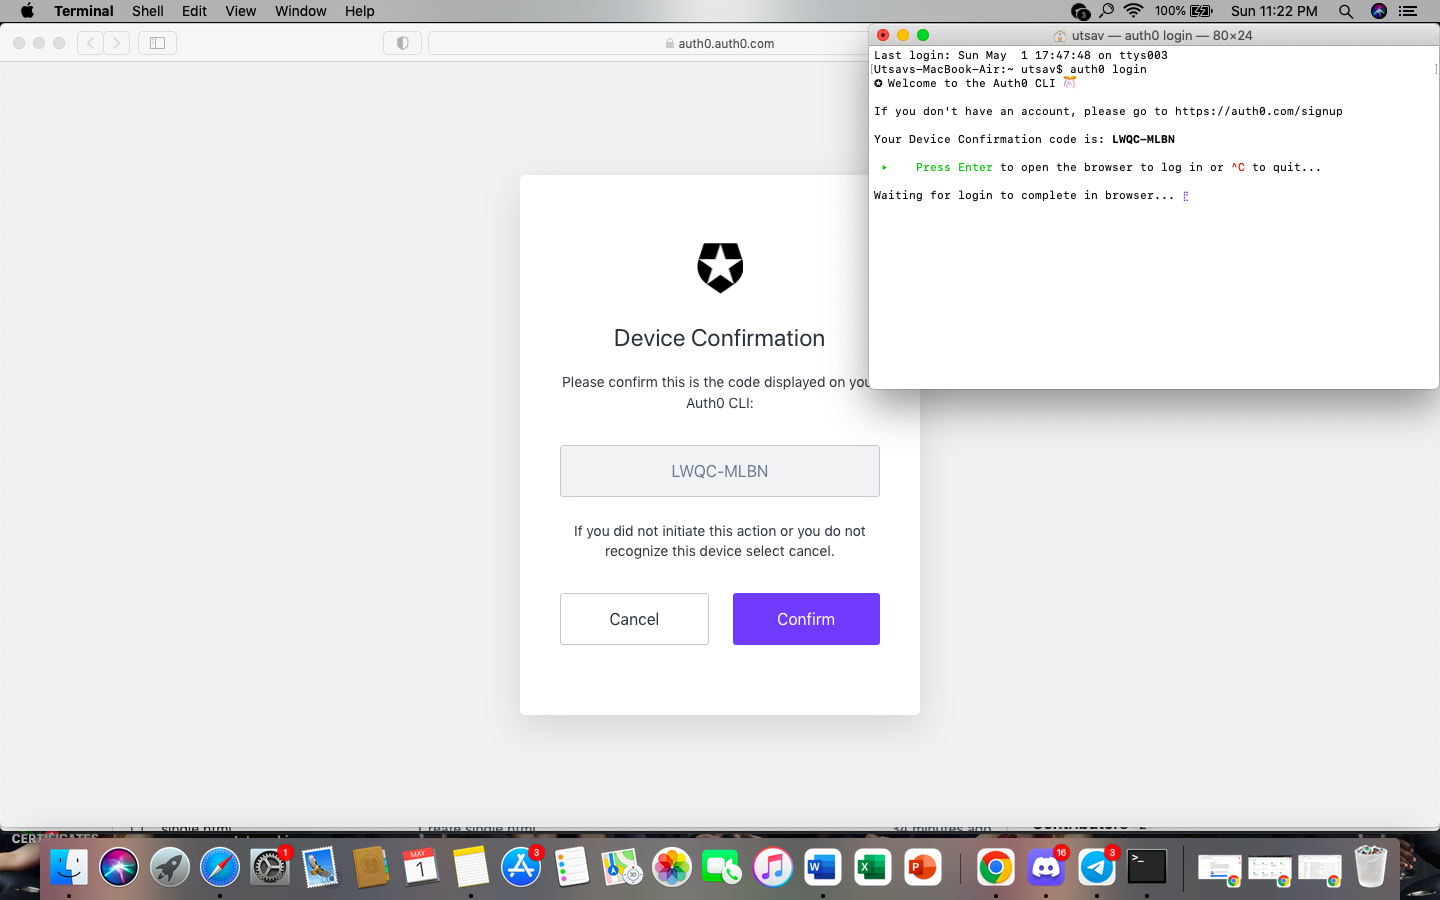
Task: Click the magnifier utility menu bar icon
Action: [1106, 11]
